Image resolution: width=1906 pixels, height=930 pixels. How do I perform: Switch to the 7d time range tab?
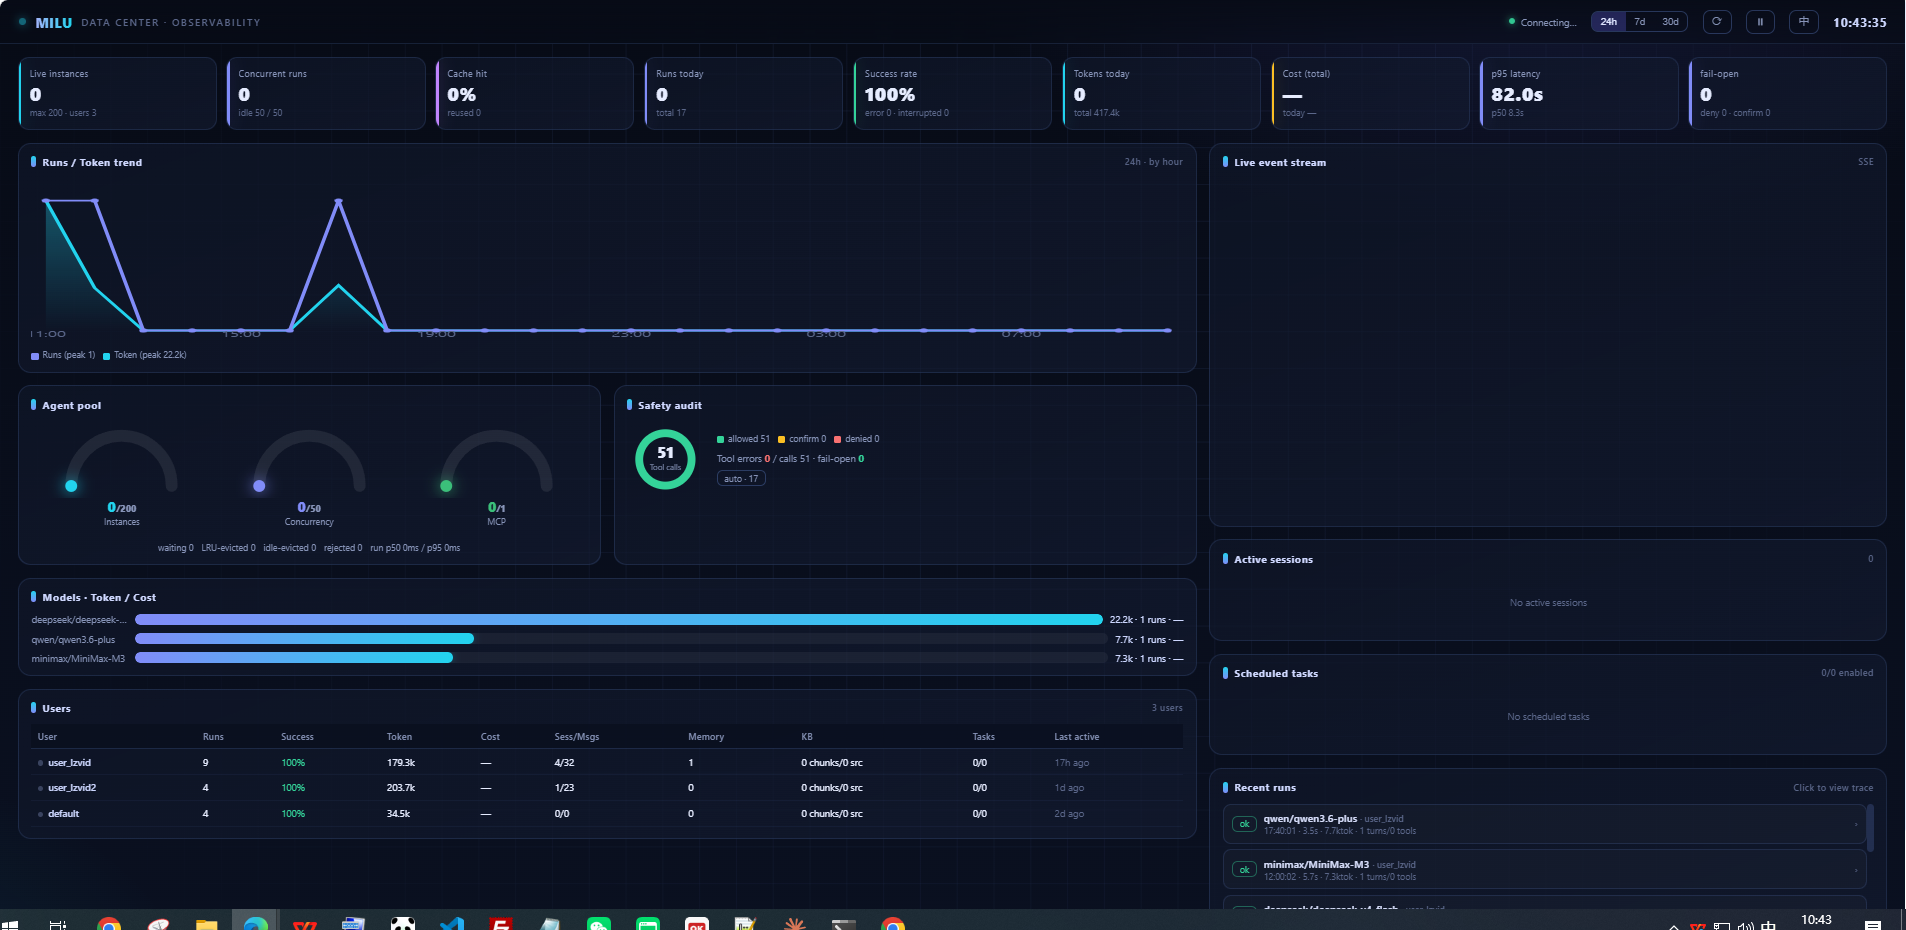pyautogui.click(x=1640, y=21)
